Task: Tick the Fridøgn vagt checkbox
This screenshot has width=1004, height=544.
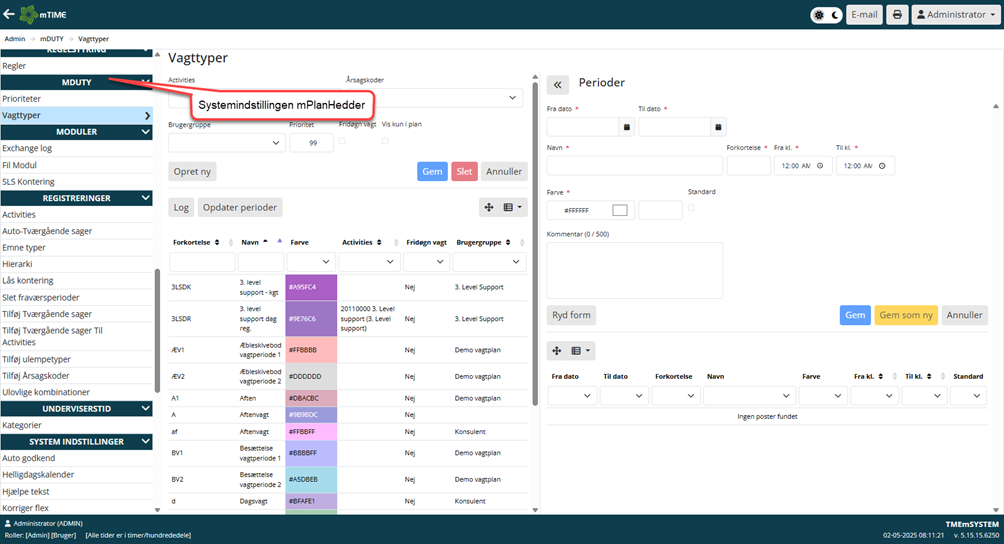Action: coord(343,141)
